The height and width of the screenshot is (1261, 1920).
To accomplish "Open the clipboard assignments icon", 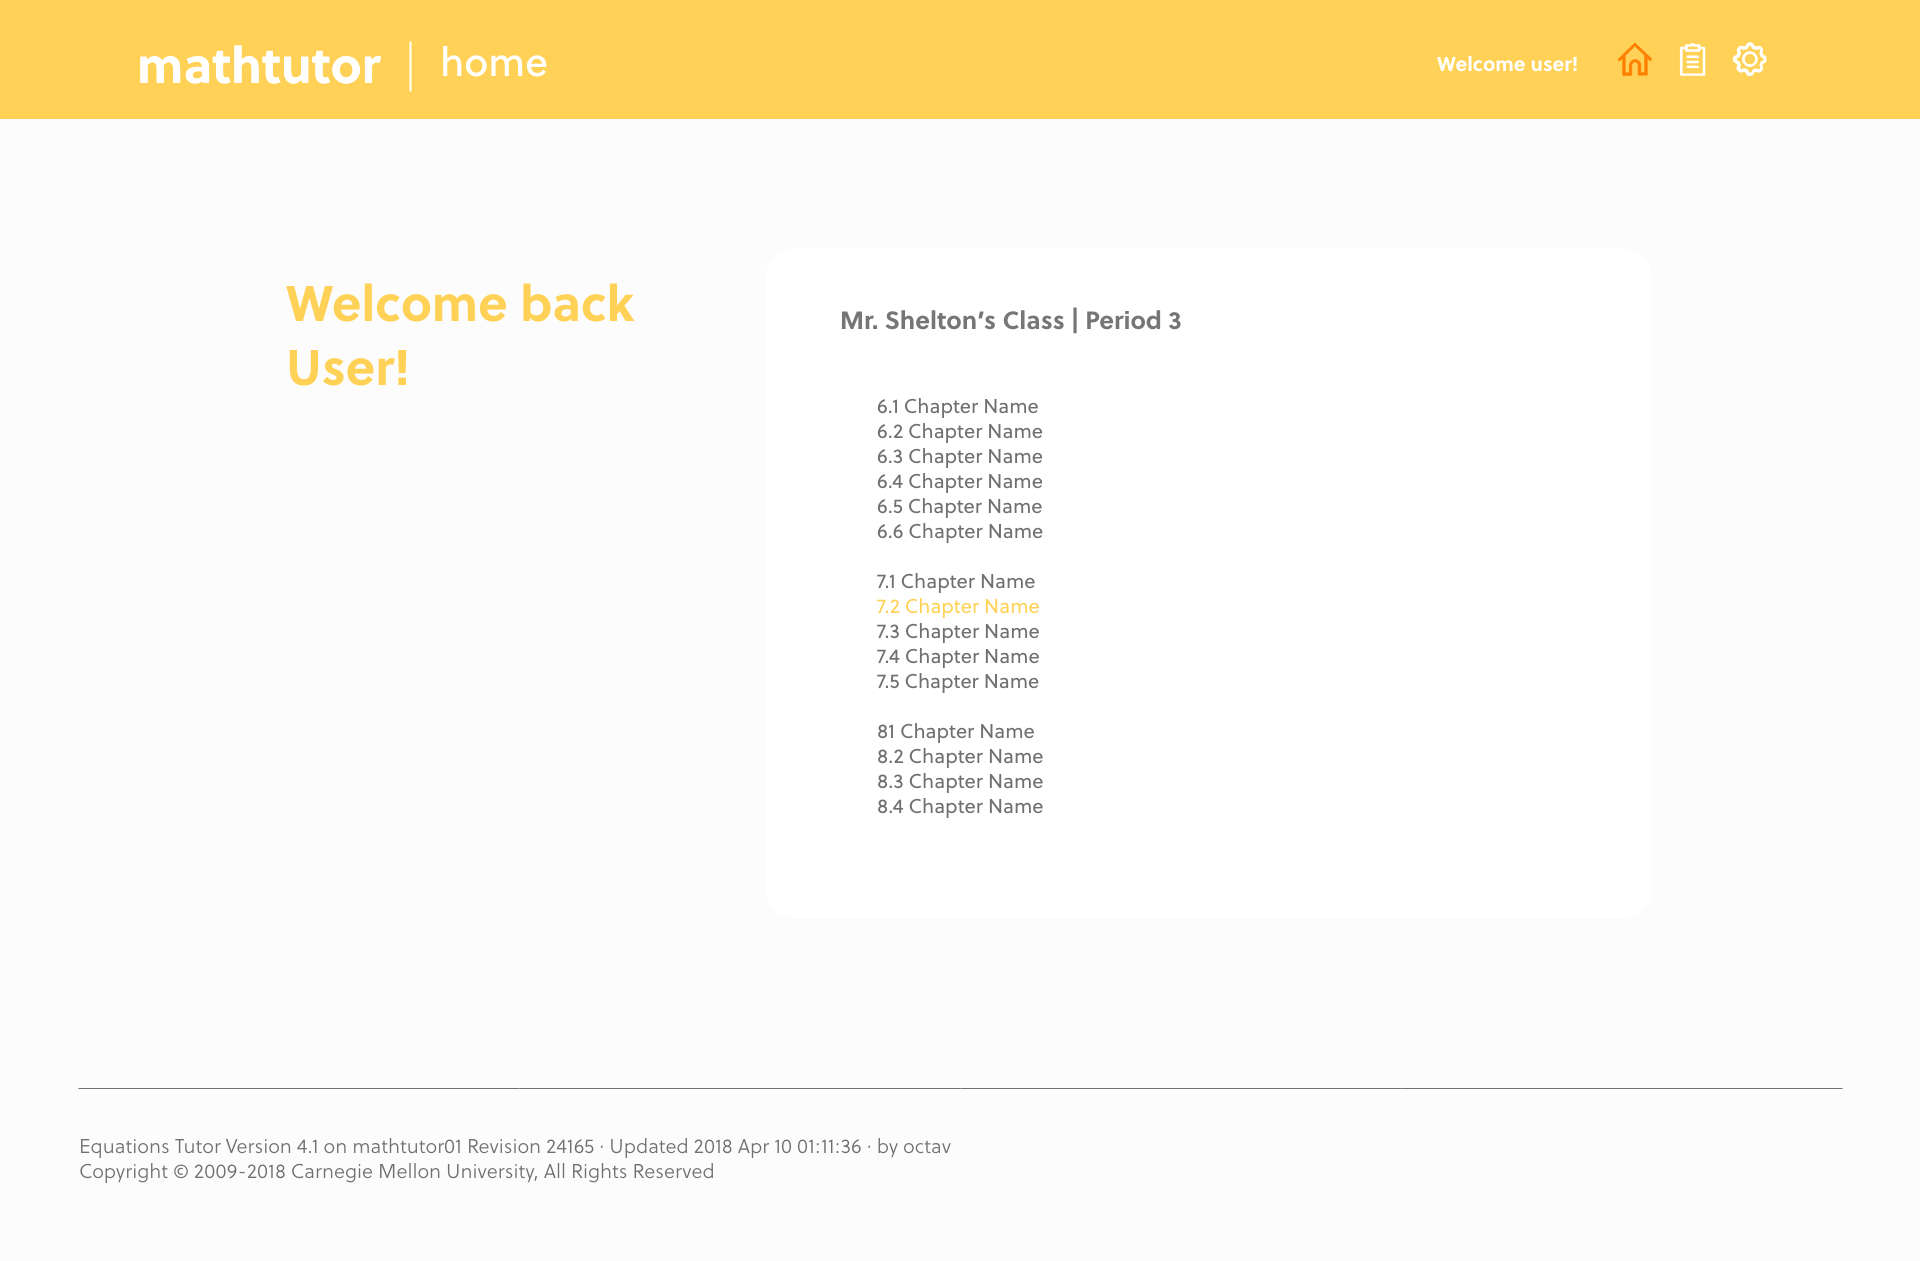I will [x=1692, y=60].
